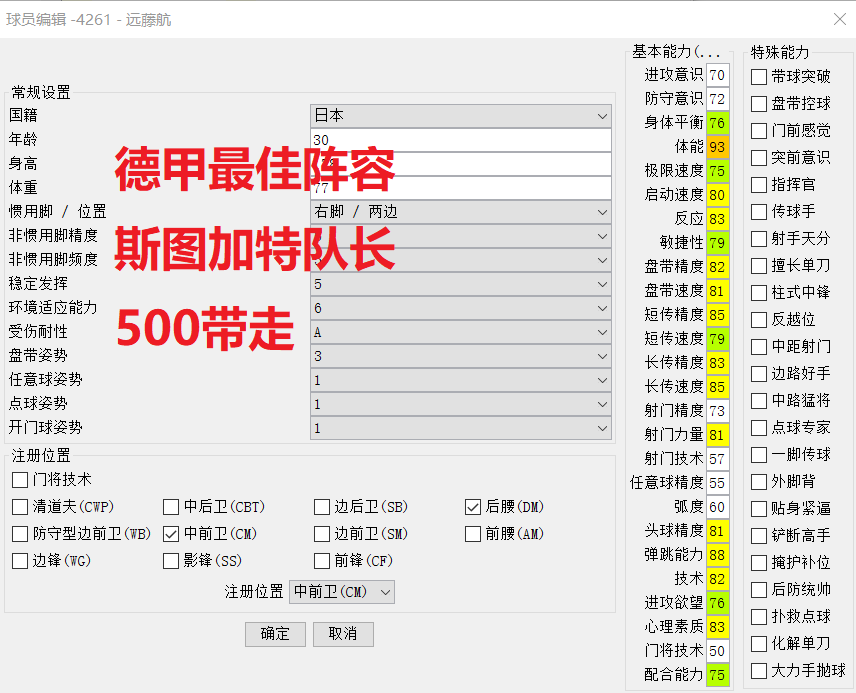Image resolution: width=856 pixels, height=693 pixels.
Task: Click the 门将技术 value field 50
Action: 717,651
